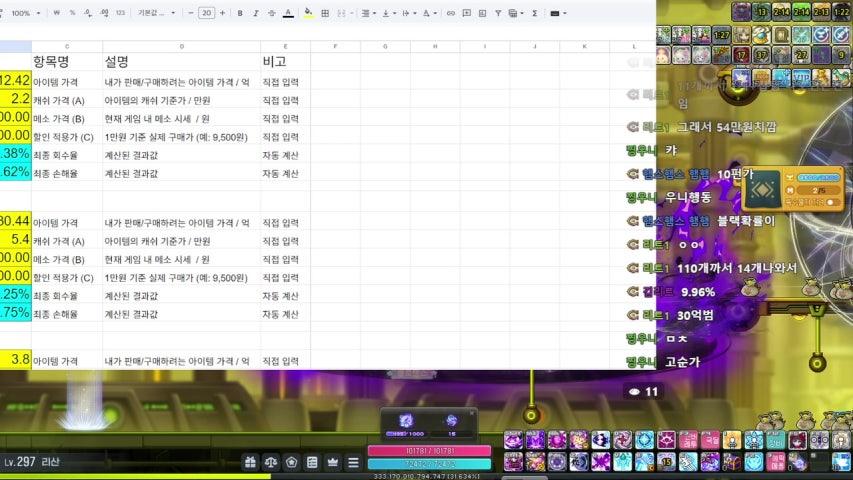Image resolution: width=853 pixels, height=480 pixels.
Task: Click chat message 110개까서 14개나와서
Action: point(737,268)
